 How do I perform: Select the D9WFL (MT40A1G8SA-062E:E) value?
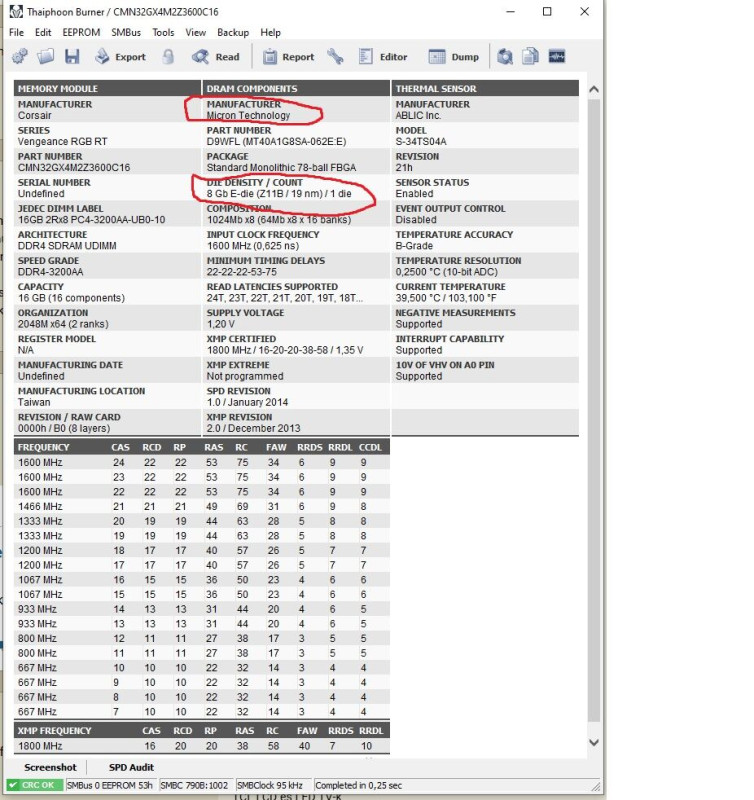coord(277,142)
